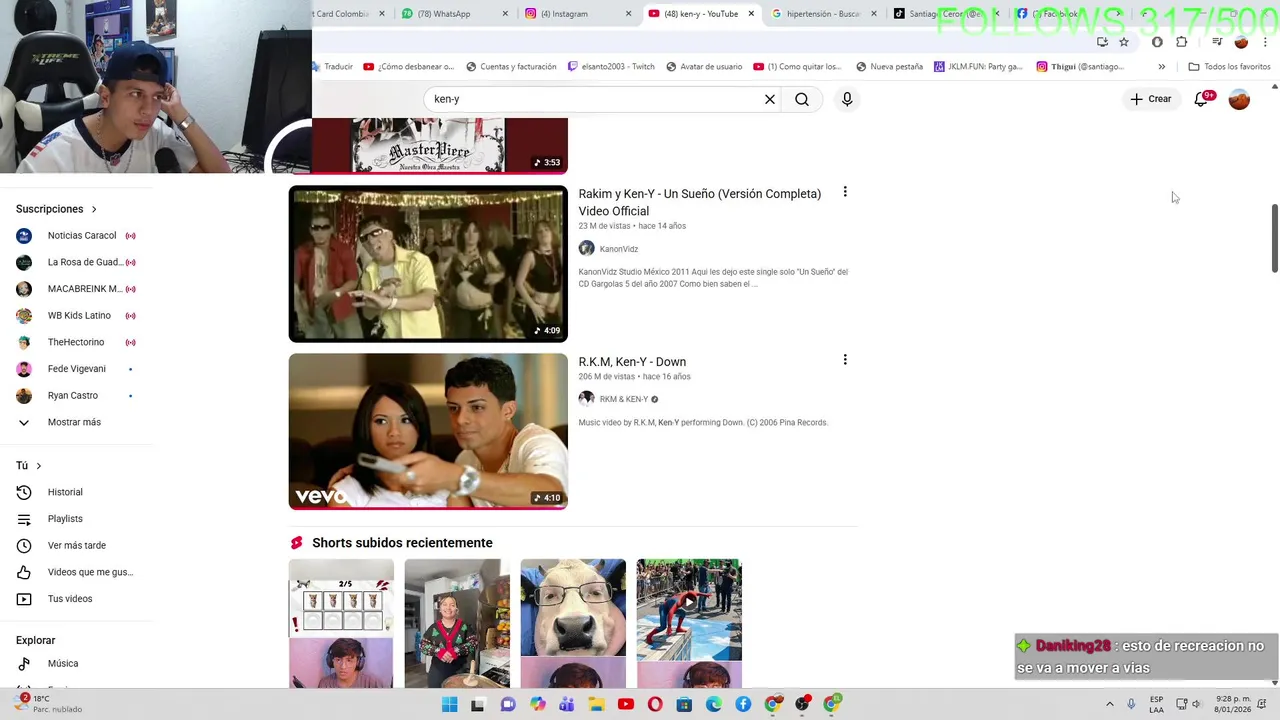Open the browser profile avatar

[x=1241, y=42]
